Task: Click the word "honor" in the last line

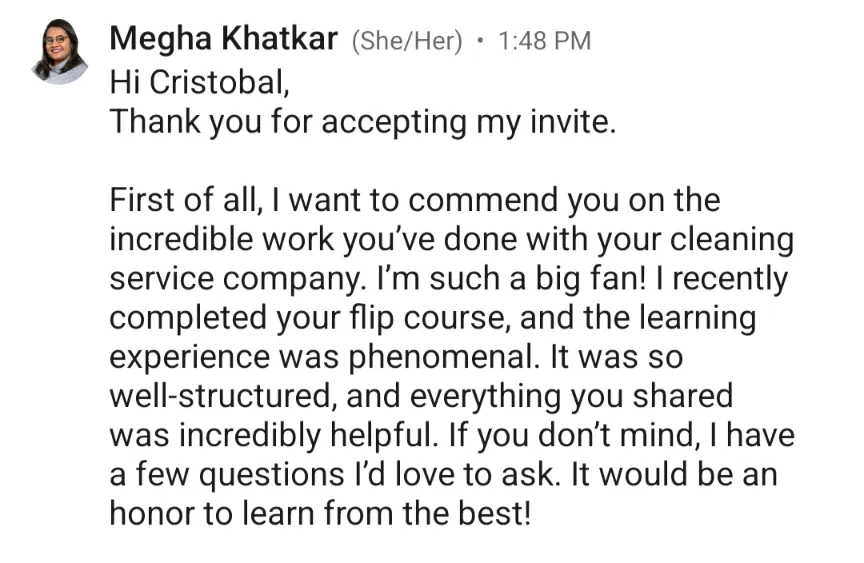Action: [x=158, y=513]
